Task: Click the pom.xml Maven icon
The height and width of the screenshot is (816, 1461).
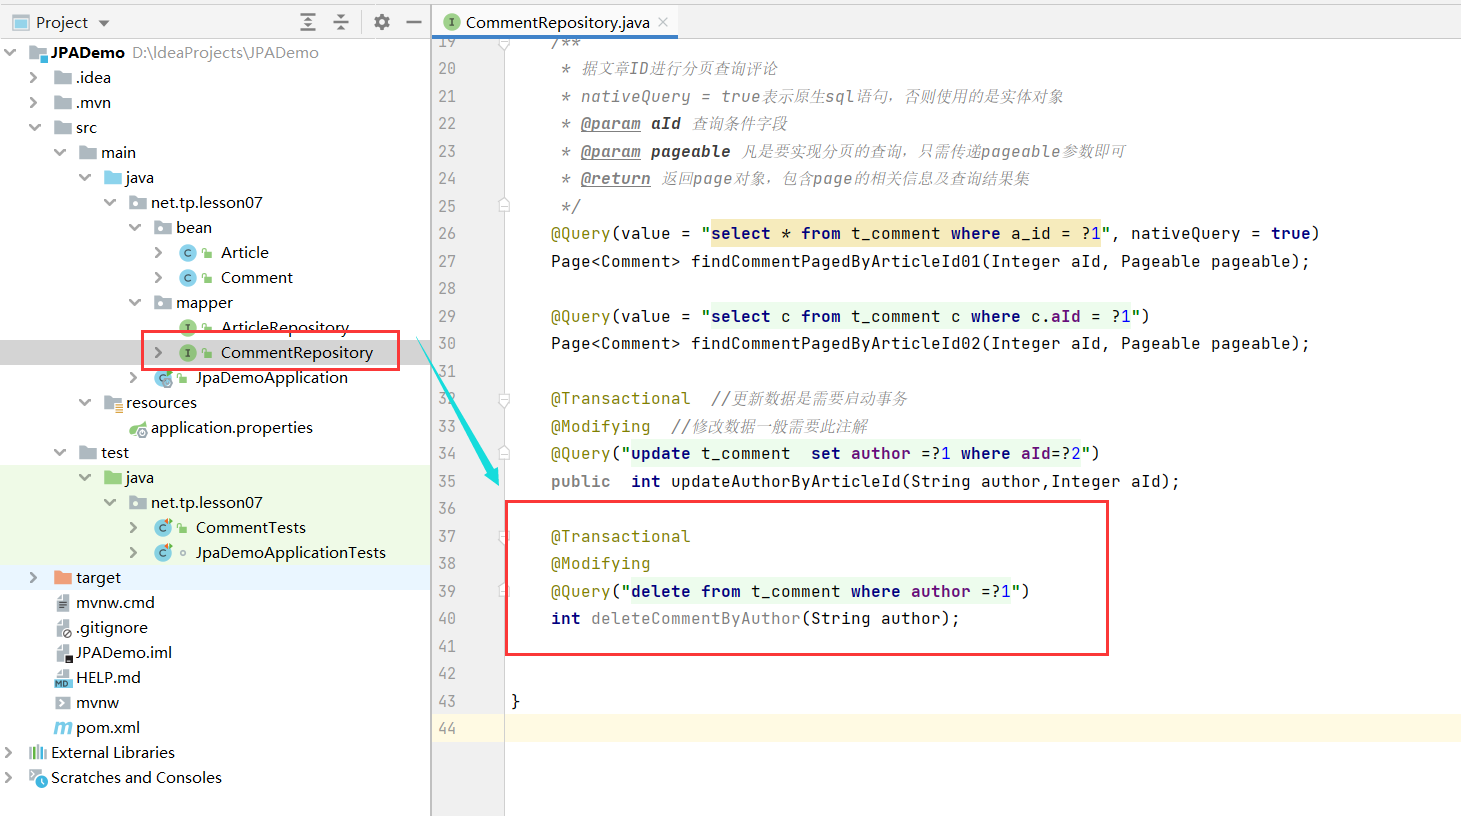Action: (63, 728)
